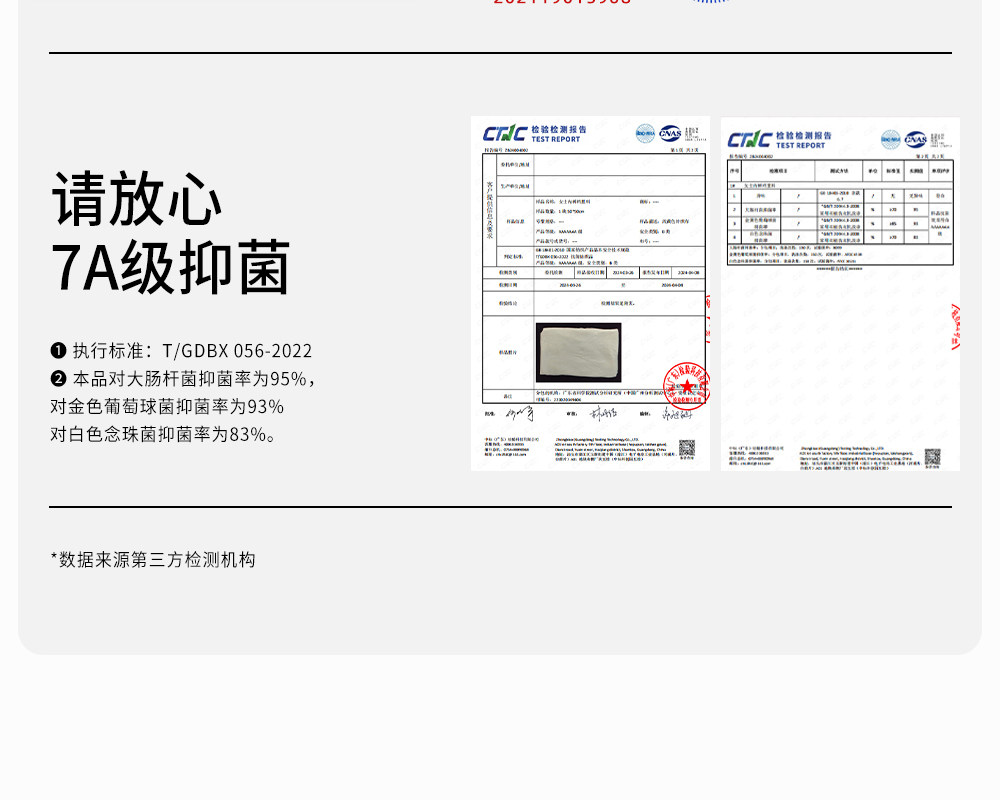Click the heading '7A级抑菌'
This screenshot has width=1000, height=800.
170,267
